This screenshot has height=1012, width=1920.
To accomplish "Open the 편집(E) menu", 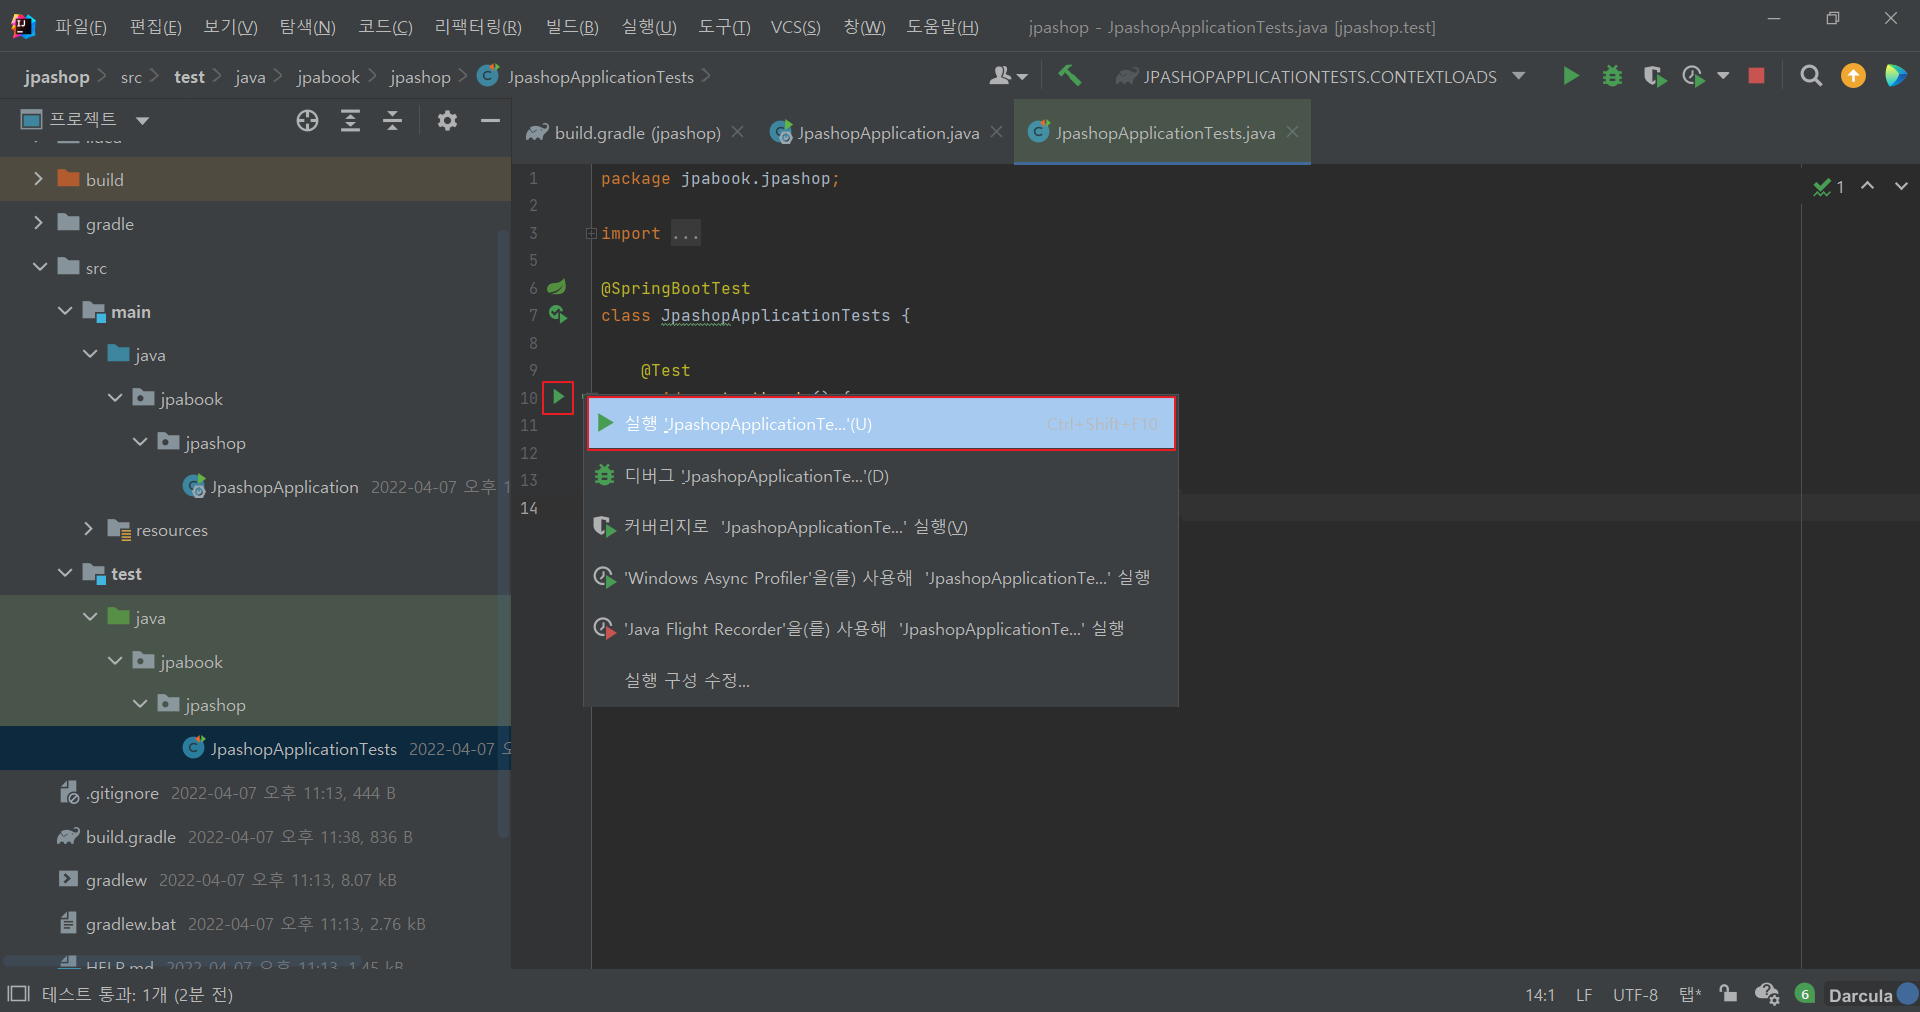I will coord(156,27).
